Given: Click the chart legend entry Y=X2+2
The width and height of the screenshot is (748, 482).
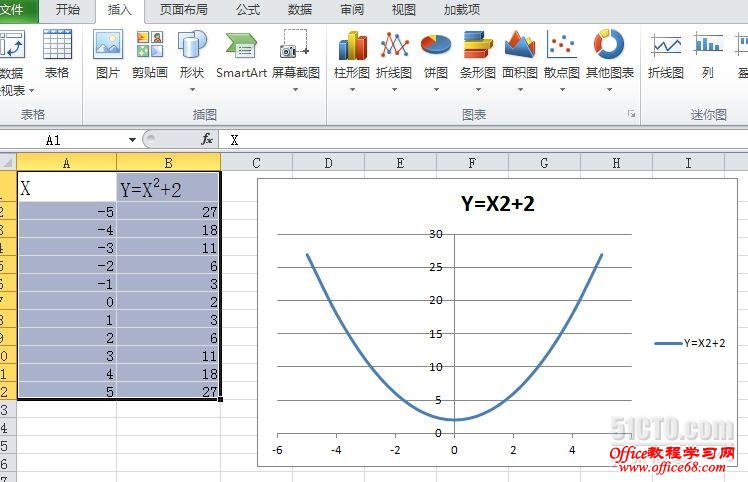Looking at the screenshot, I should pyautogui.click(x=690, y=343).
